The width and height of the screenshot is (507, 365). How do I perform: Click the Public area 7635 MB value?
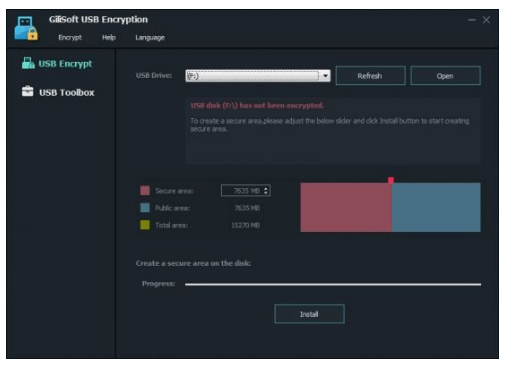point(247,208)
